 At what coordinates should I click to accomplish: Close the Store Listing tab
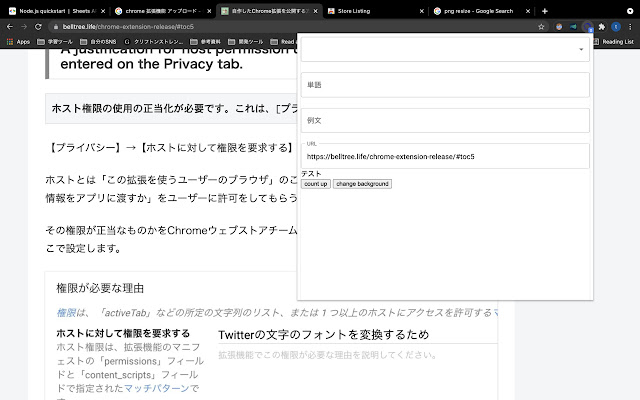tap(422, 11)
